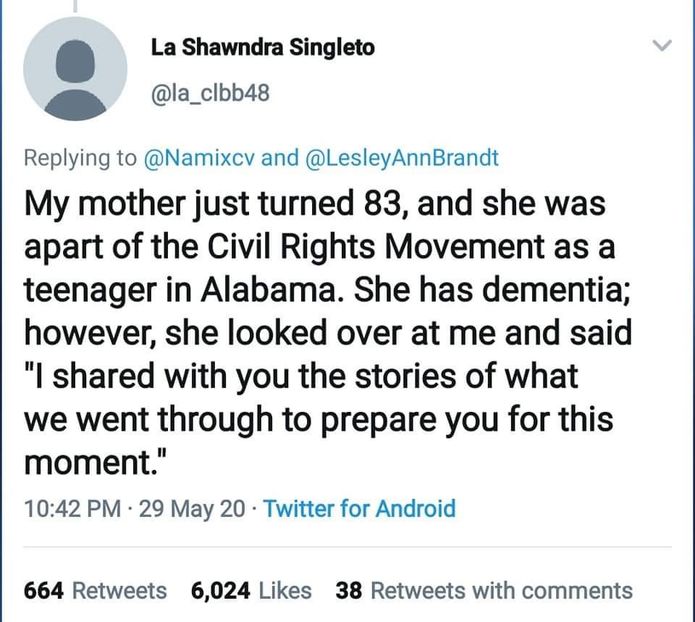Click the gray profile avatar picture

click(75, 69)
